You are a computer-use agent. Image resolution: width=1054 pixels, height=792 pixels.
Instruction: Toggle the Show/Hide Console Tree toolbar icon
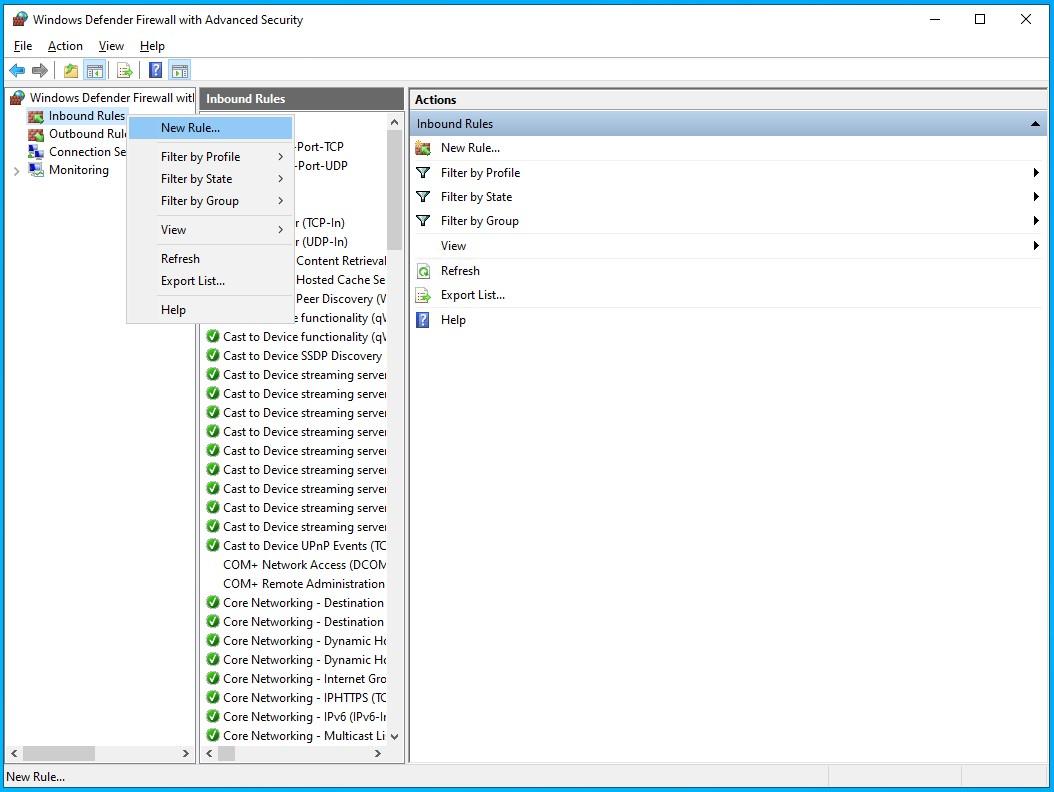point(95,70)
